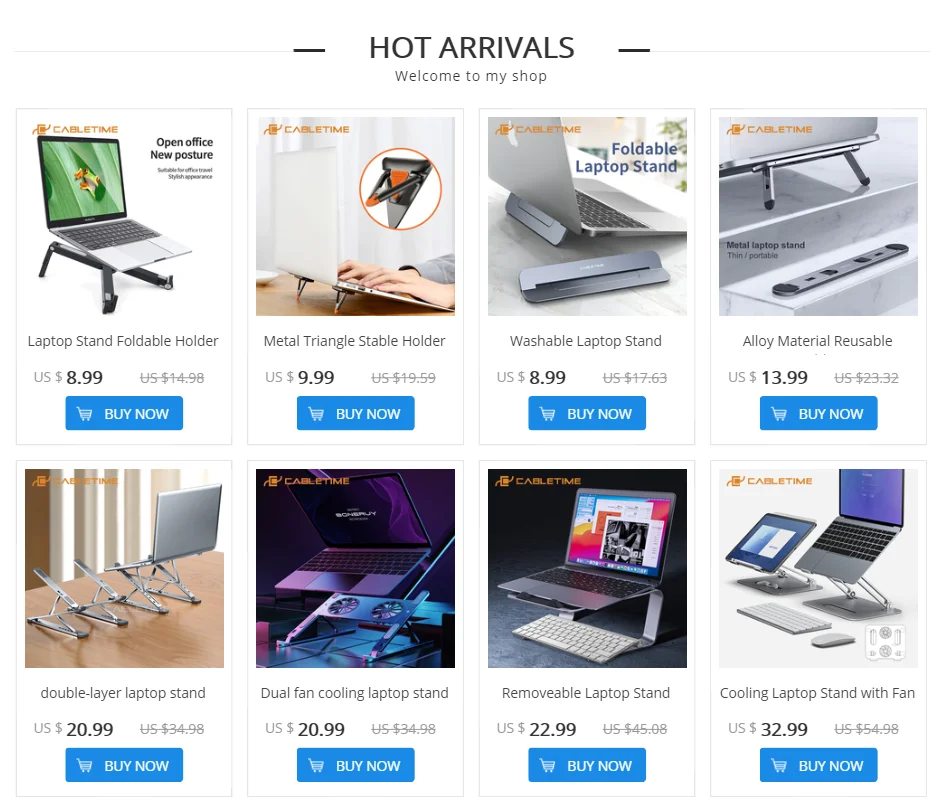The width and height of the screenshot is (943, 802).
Task: Click cart icon on Alloy Material Reusable button
Action: click(x=779, y=414)
